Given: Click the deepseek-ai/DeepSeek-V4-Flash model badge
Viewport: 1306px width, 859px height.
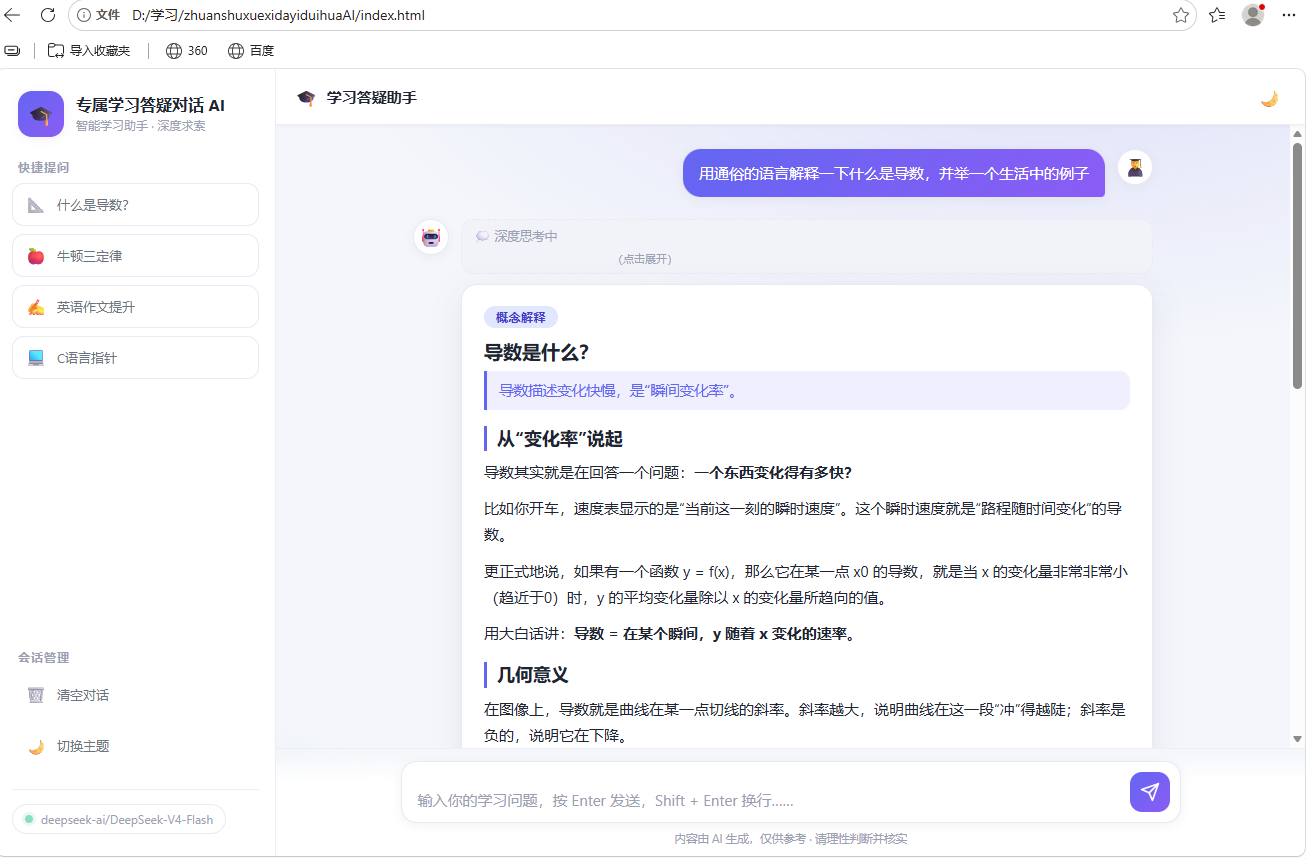Looking at the screenshot, I should pyautogui.click(x=119, y=819).
